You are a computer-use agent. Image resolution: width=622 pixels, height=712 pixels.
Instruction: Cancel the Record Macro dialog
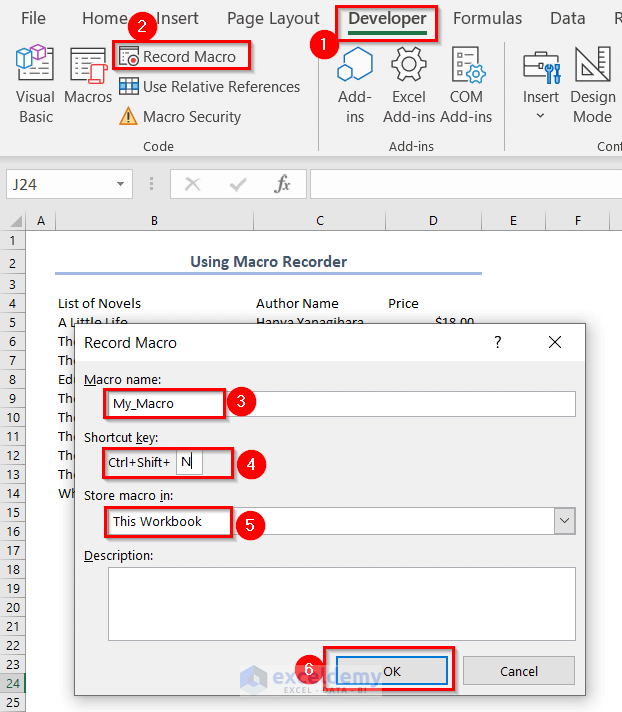point(518,671)
